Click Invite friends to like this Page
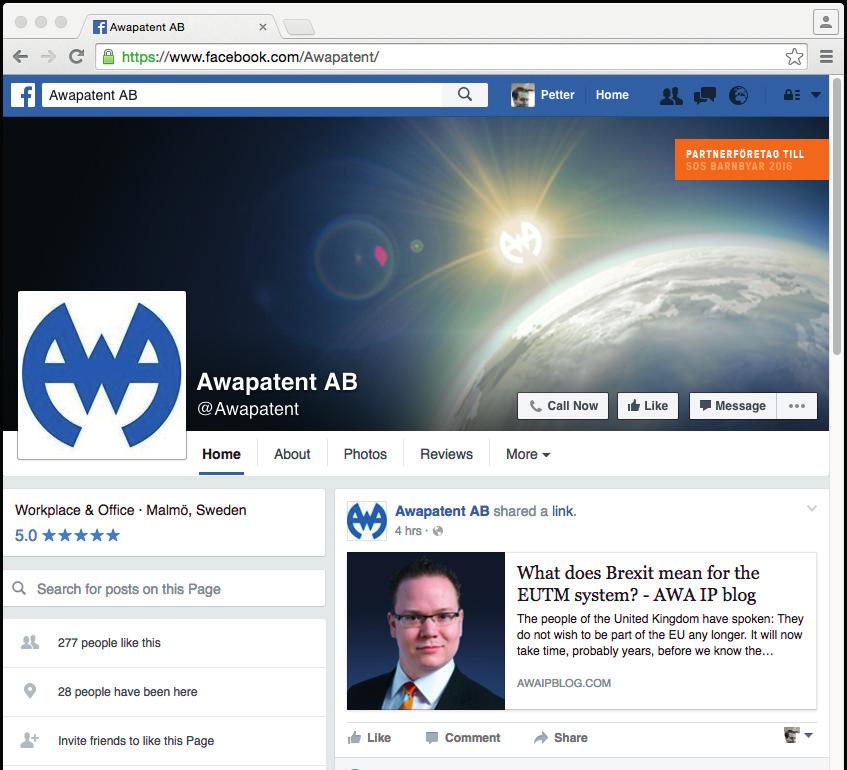The width and height of the screenshot is (847, 770). point(136,741)
